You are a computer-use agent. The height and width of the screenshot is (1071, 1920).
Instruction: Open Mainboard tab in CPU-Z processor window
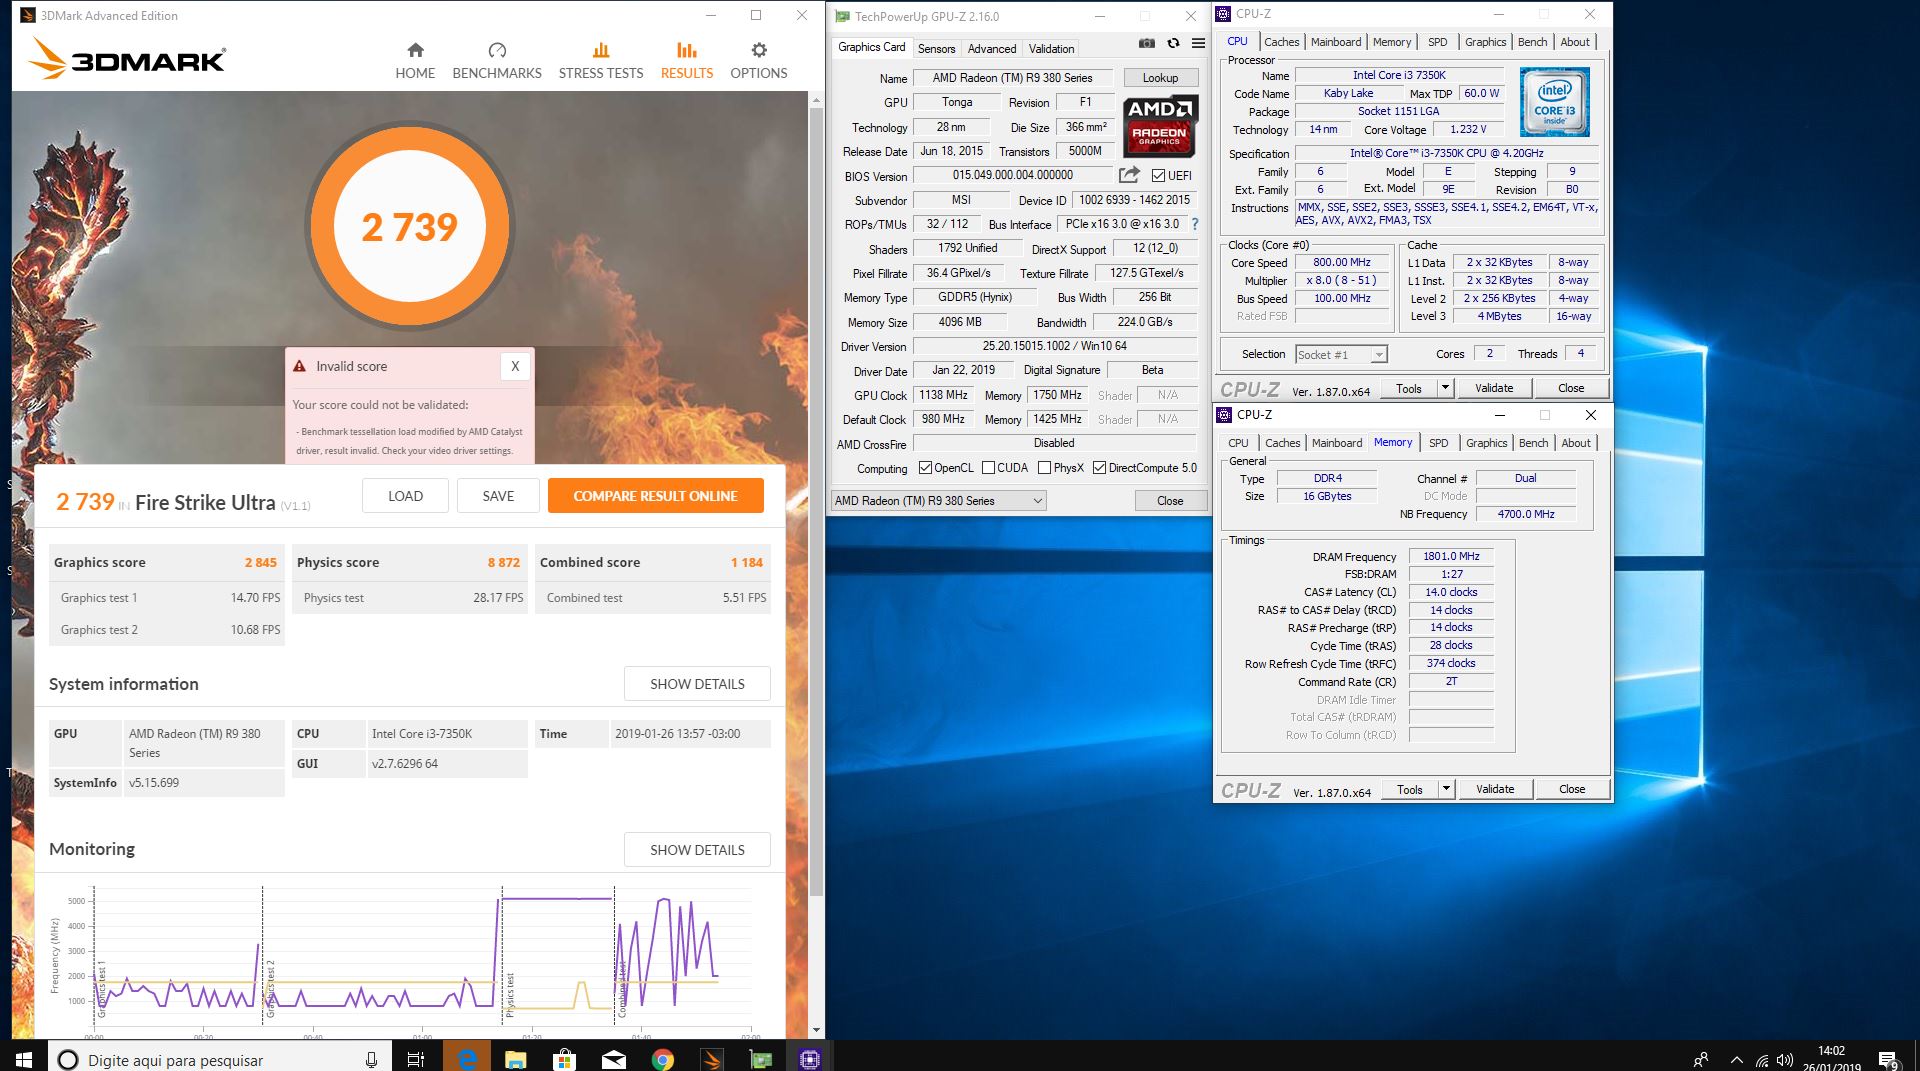click(1336, 42)
